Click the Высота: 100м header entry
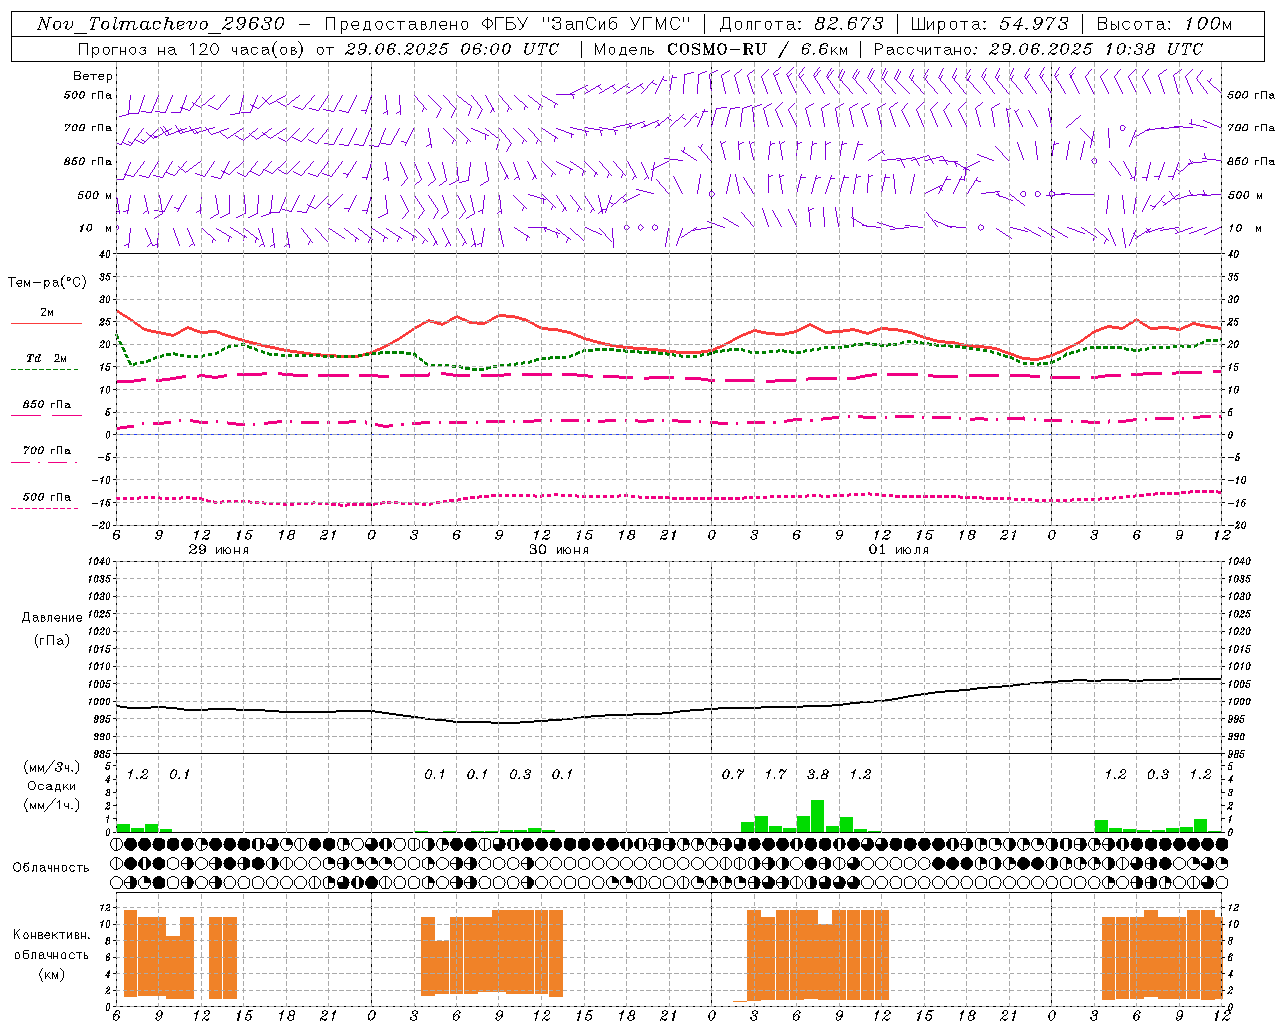The image size is (1280, 1024). point(1164,24)
